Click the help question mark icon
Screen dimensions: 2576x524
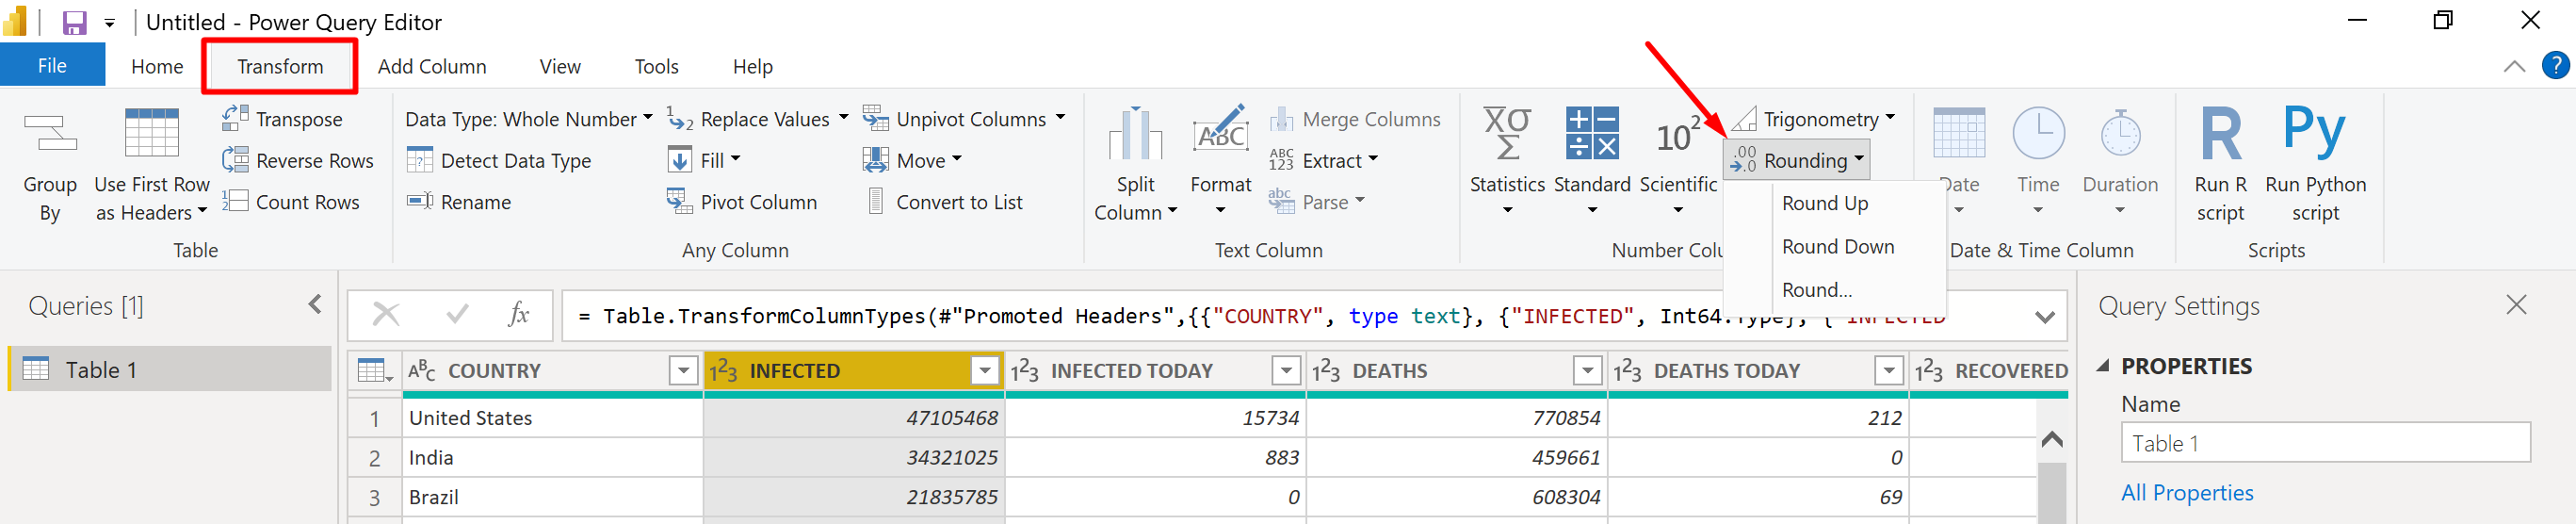2554,66
